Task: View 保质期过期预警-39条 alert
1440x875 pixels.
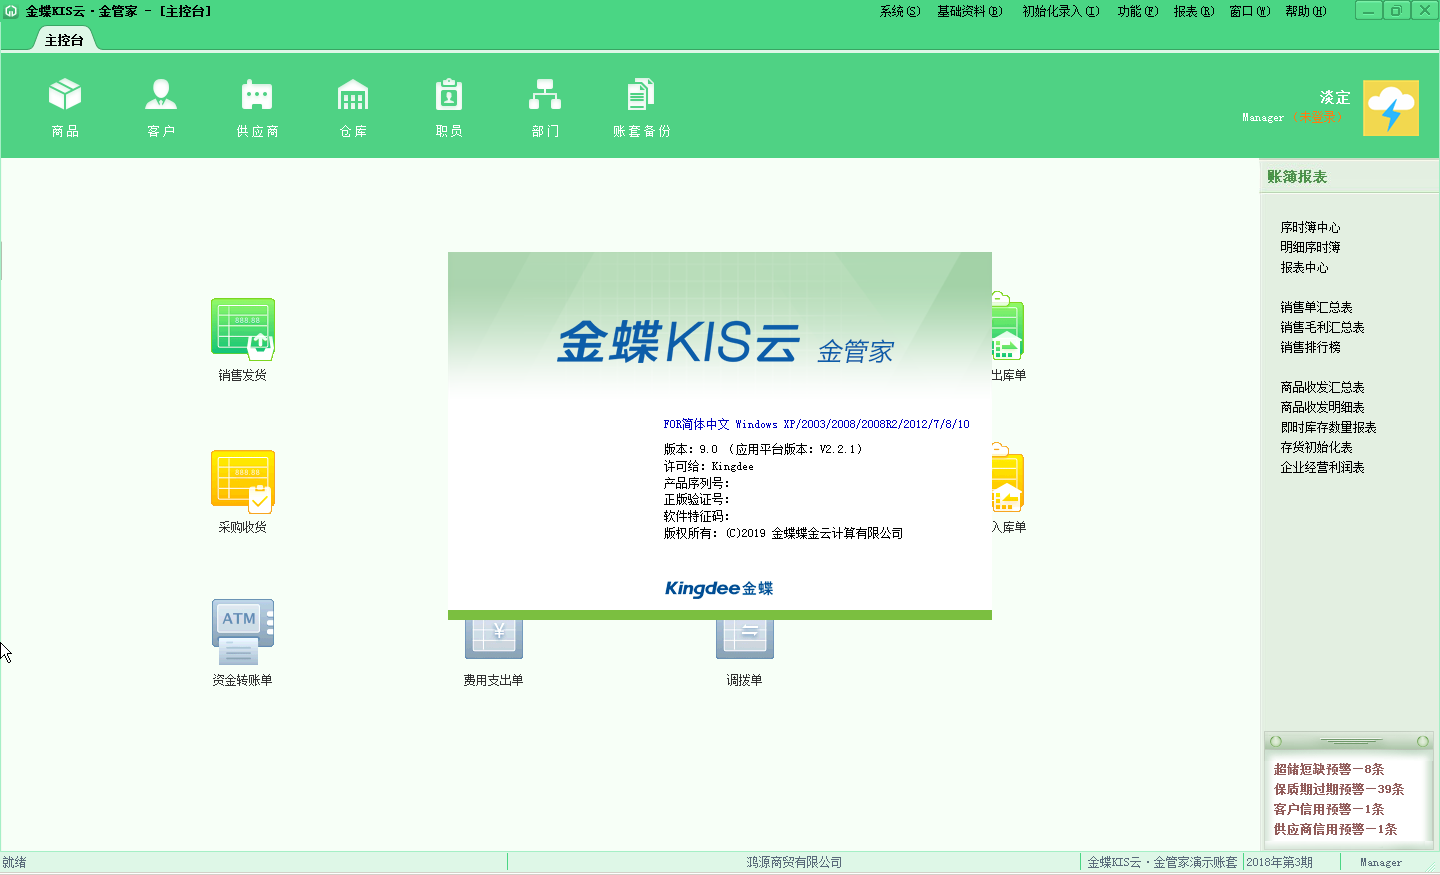Action: tap(1339, 789)
